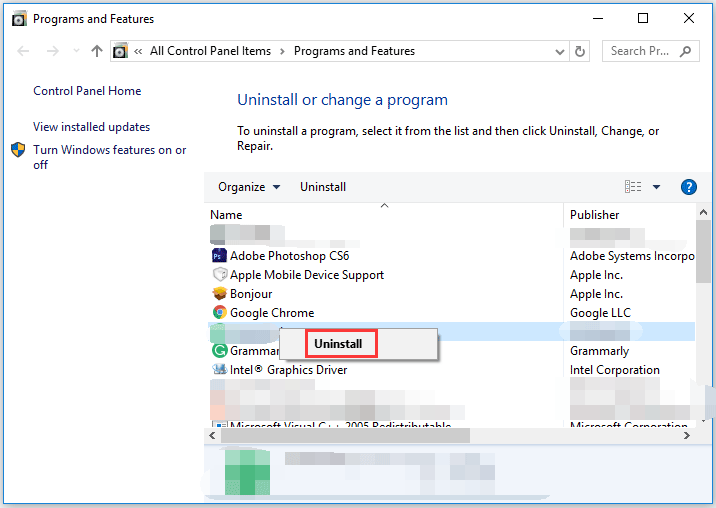Screen dimensions: 716x508
Task: Open Turn Windows features on or off
Action: (x=110, y=157)
